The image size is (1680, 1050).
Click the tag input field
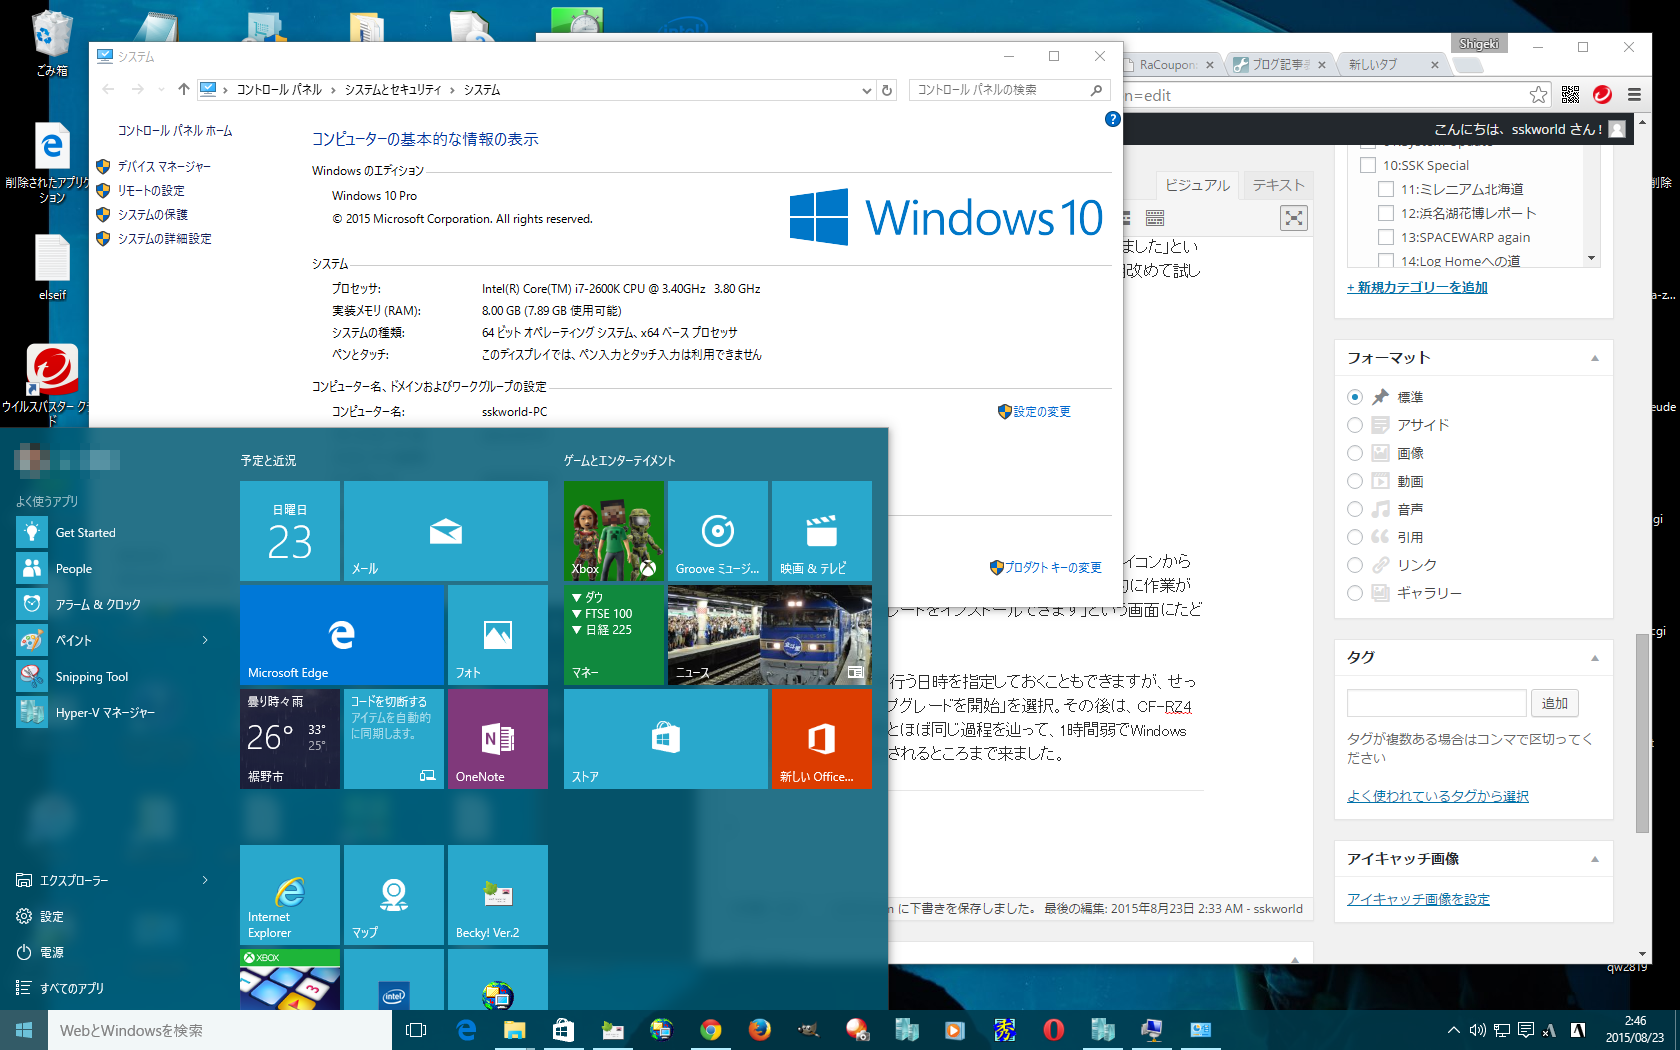coord(1436,703)
